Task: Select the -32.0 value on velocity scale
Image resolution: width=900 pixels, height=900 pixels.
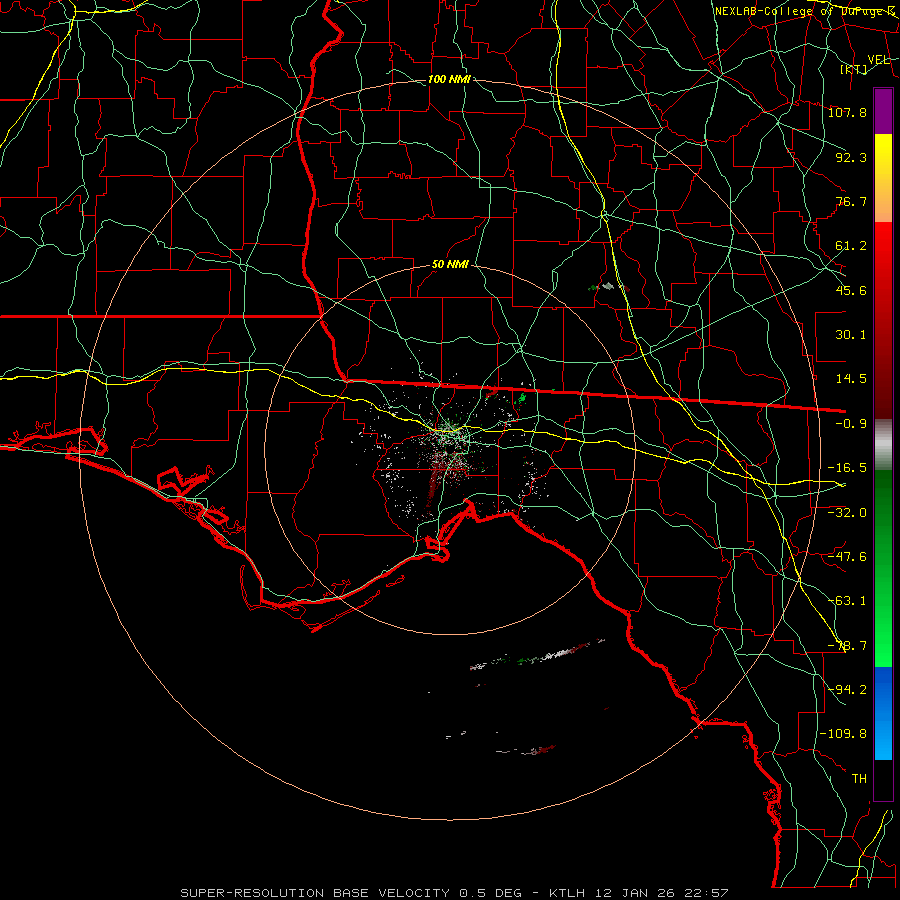Action: [x=847, y=513]
